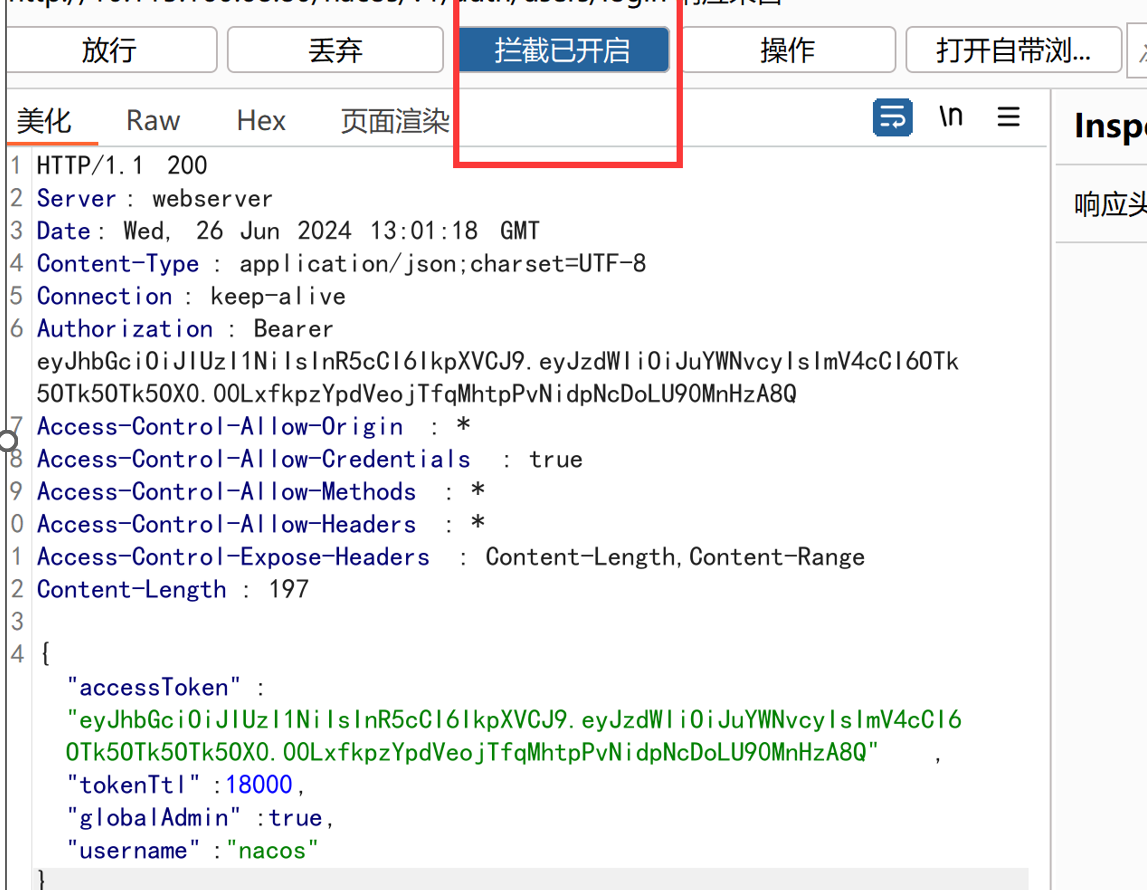This screenshot has width=1147, height=890.
Task: Click the Content-Type header line
Action: tap(342, 263)
